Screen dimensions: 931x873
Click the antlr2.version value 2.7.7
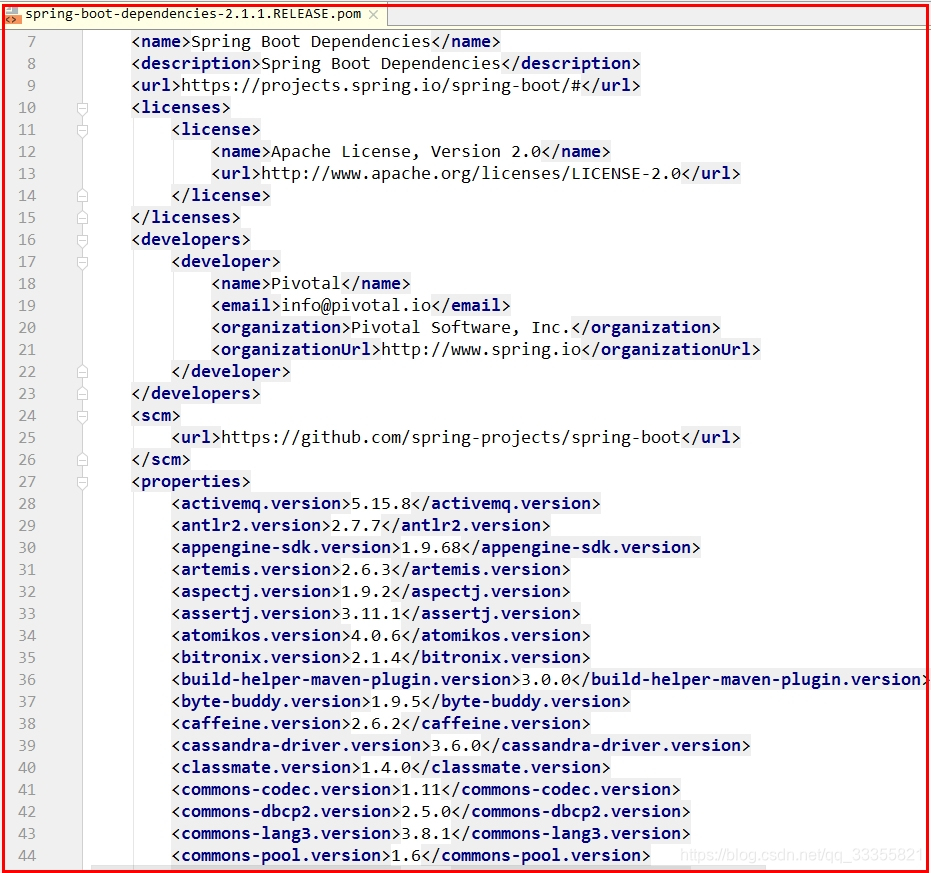pos(356,526)
